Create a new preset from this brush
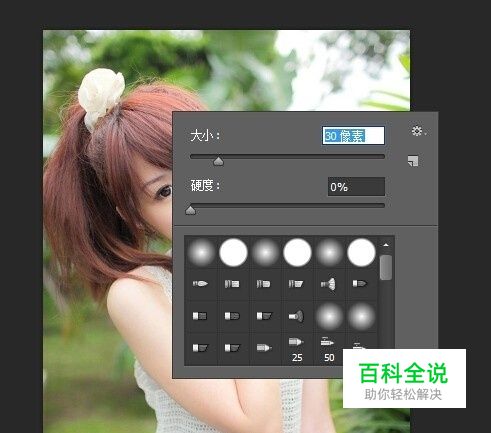Image resolution: width=491 pixels, height=433 pixels. [x=413, y=161]
